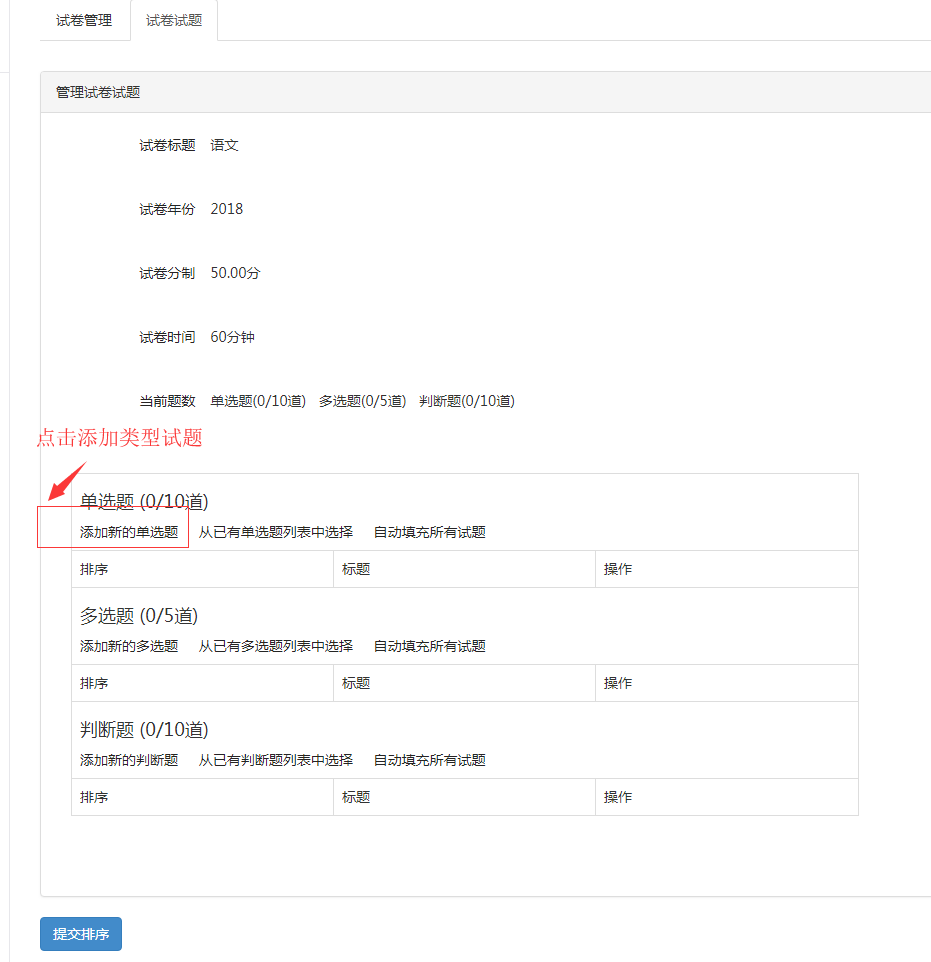
Task: Click the 试卷时间 label
Action: [167, 337]
